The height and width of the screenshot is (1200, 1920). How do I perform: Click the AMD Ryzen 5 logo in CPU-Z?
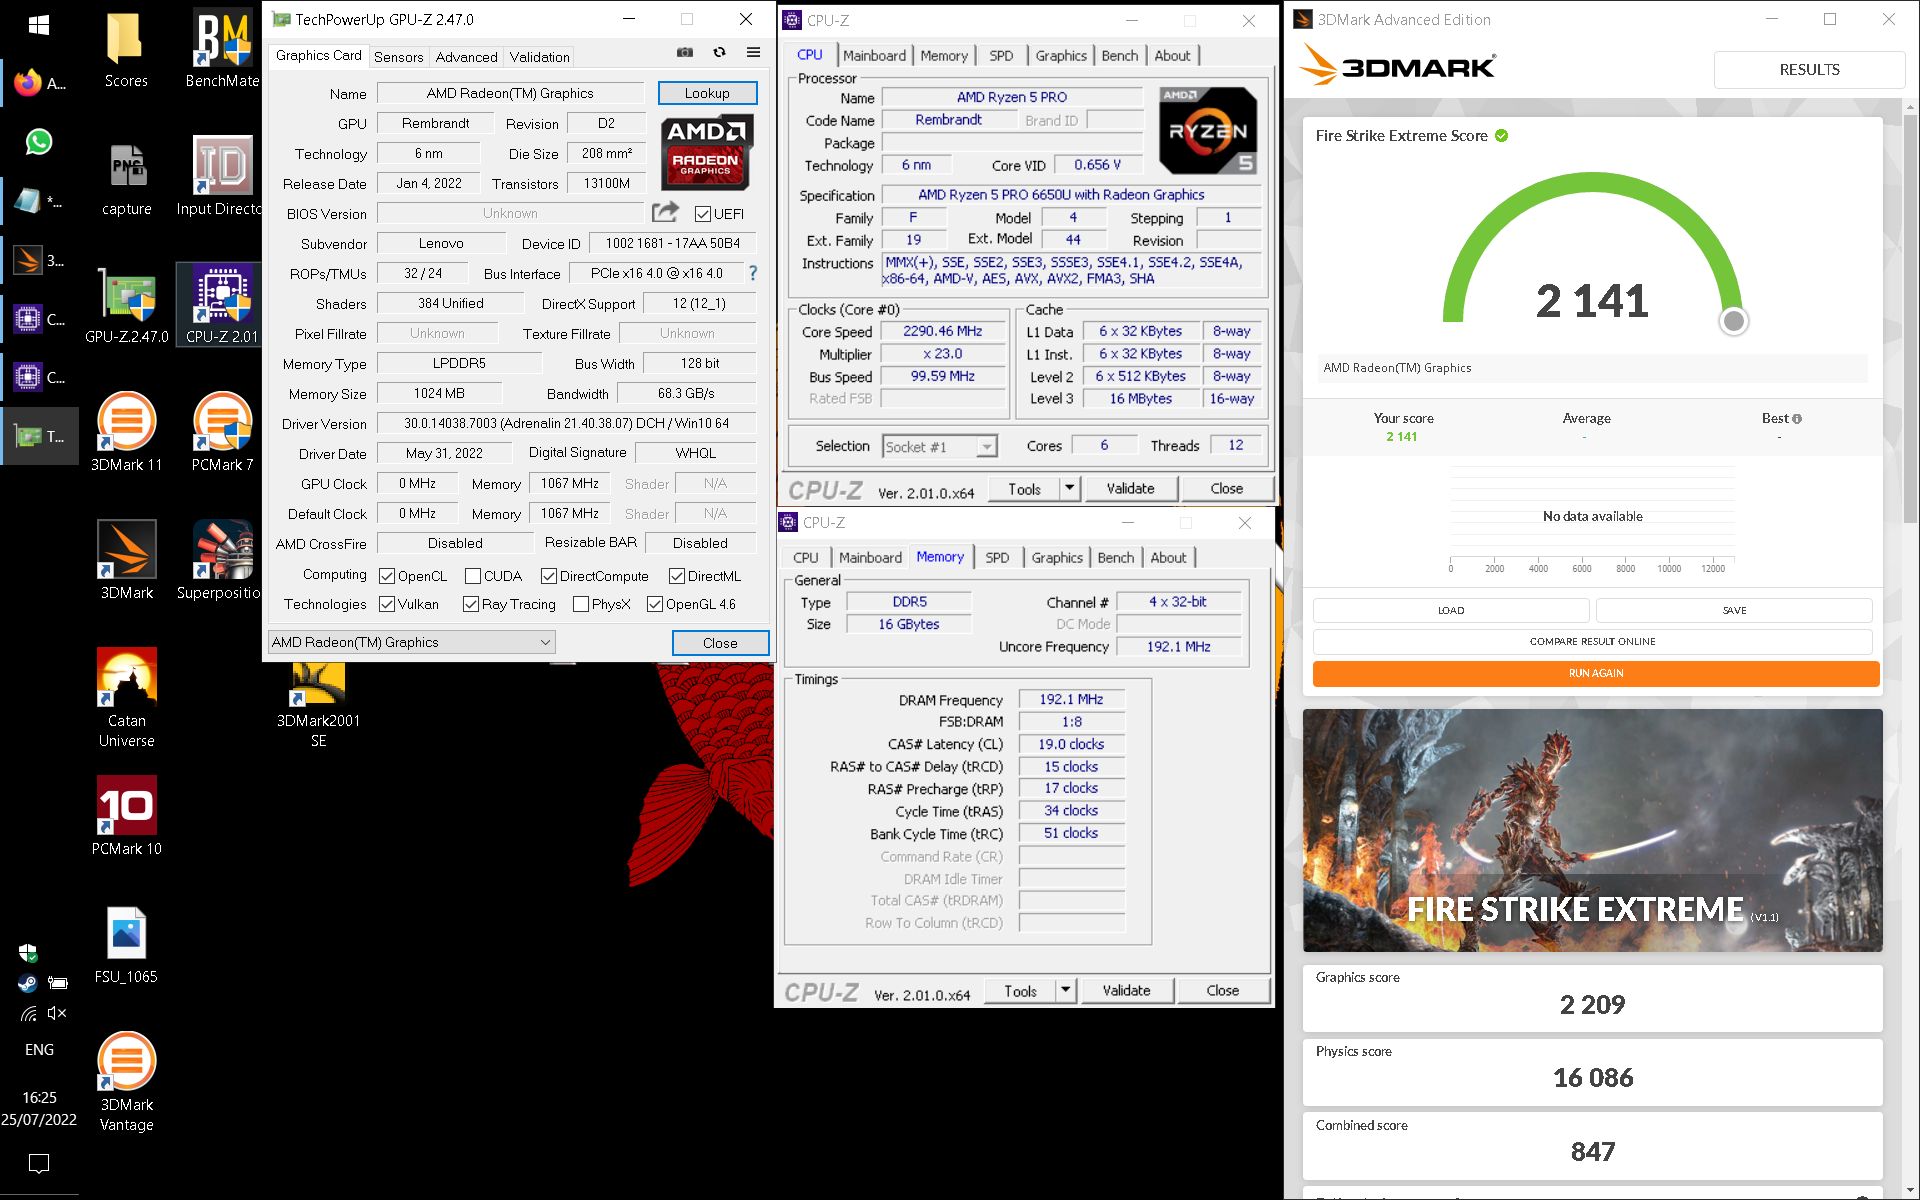click(1207, 131)
